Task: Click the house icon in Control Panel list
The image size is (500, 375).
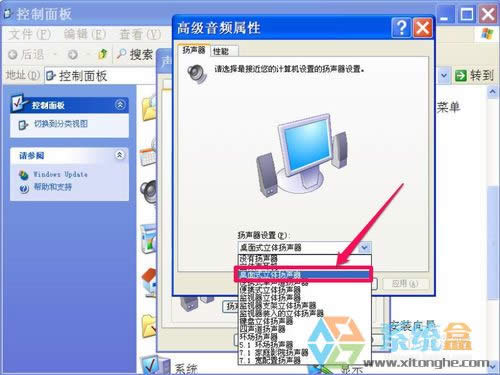Action: (x=149, y=283)
